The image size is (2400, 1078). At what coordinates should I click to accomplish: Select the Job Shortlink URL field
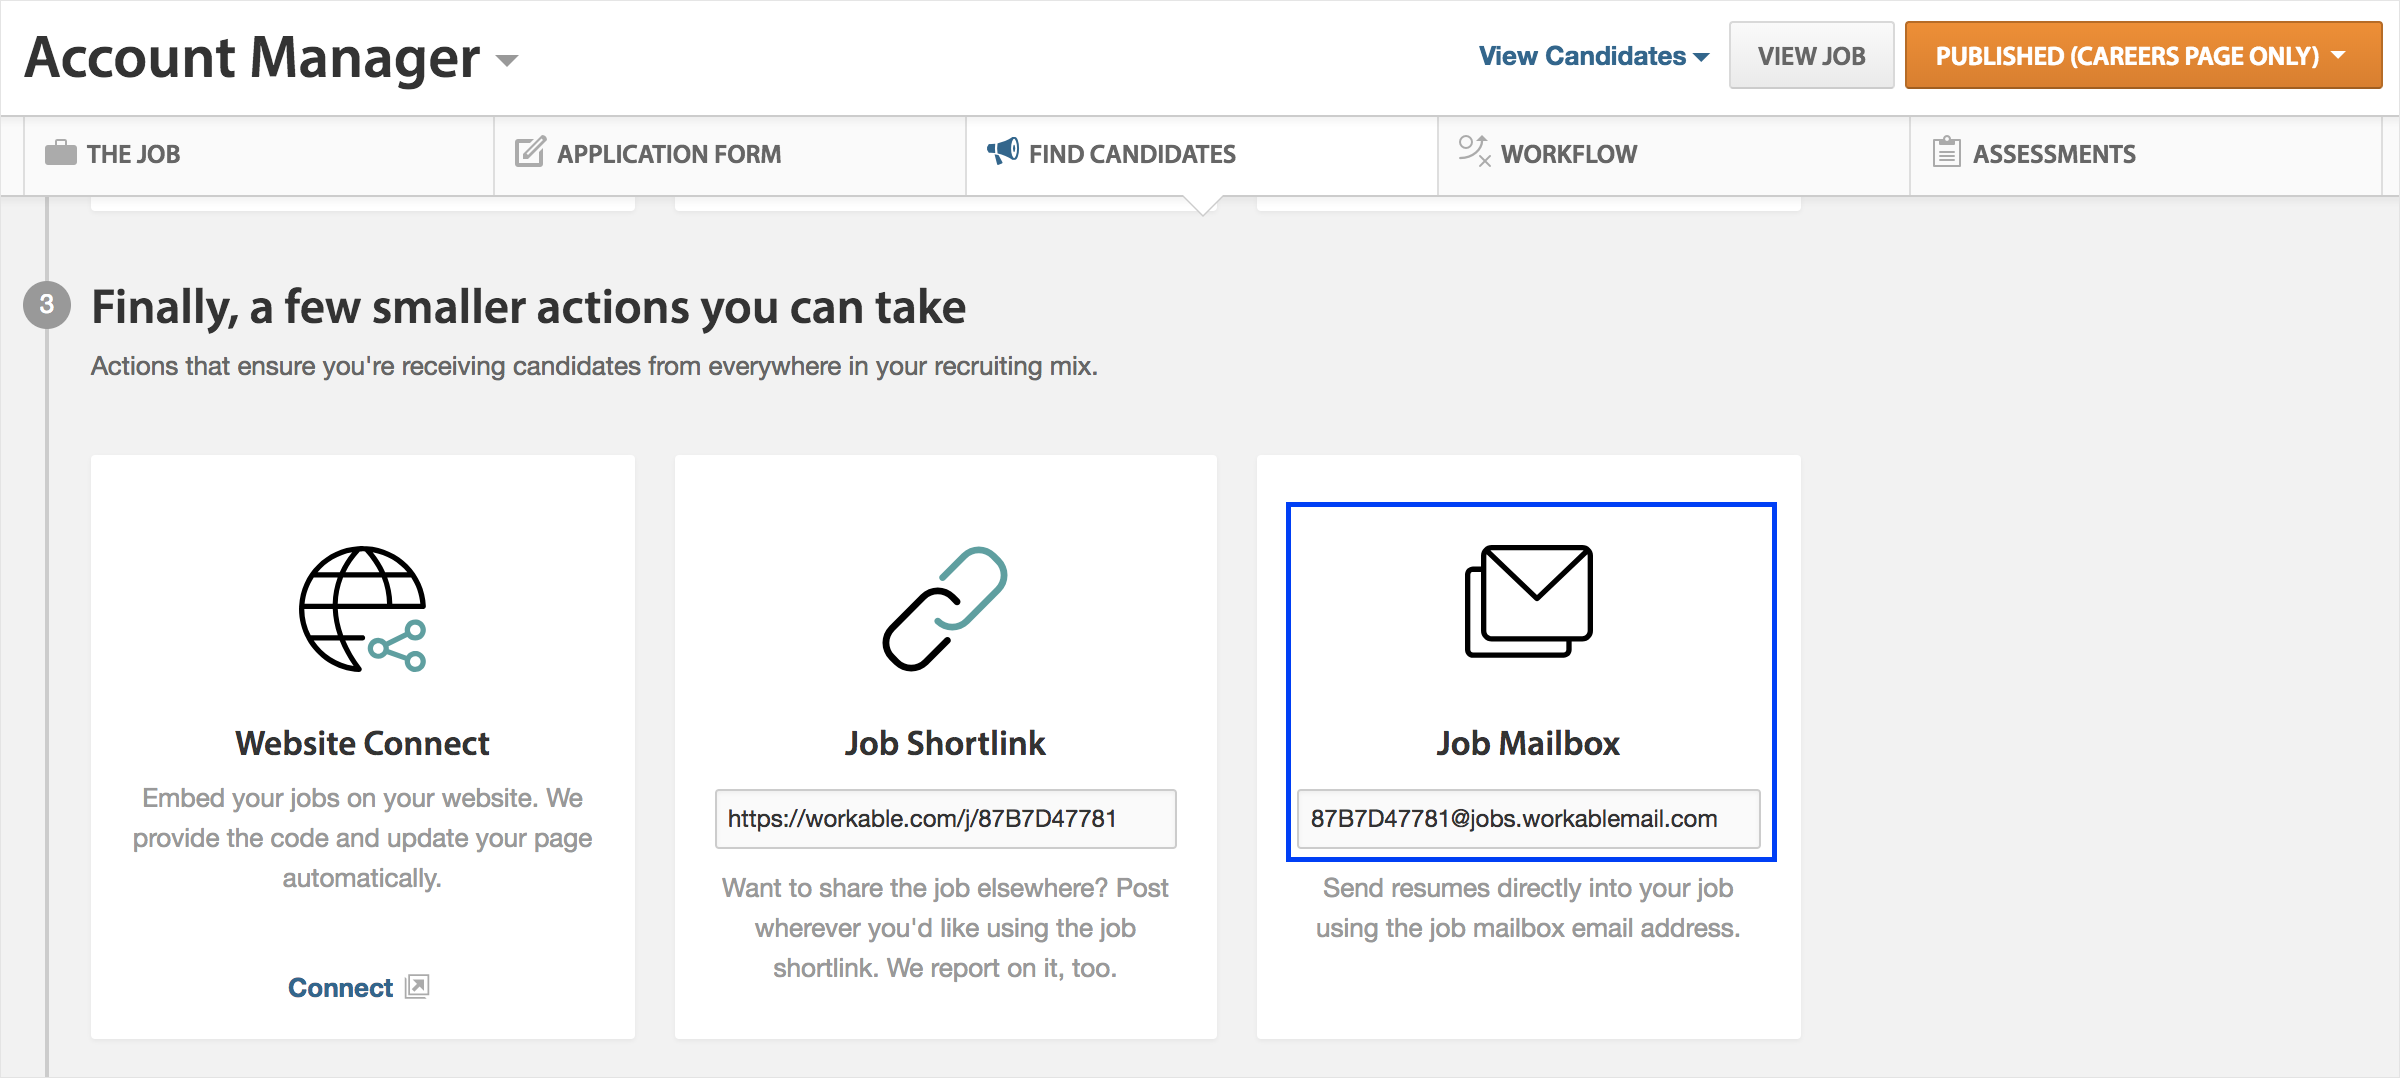click(x=945, y=819)
